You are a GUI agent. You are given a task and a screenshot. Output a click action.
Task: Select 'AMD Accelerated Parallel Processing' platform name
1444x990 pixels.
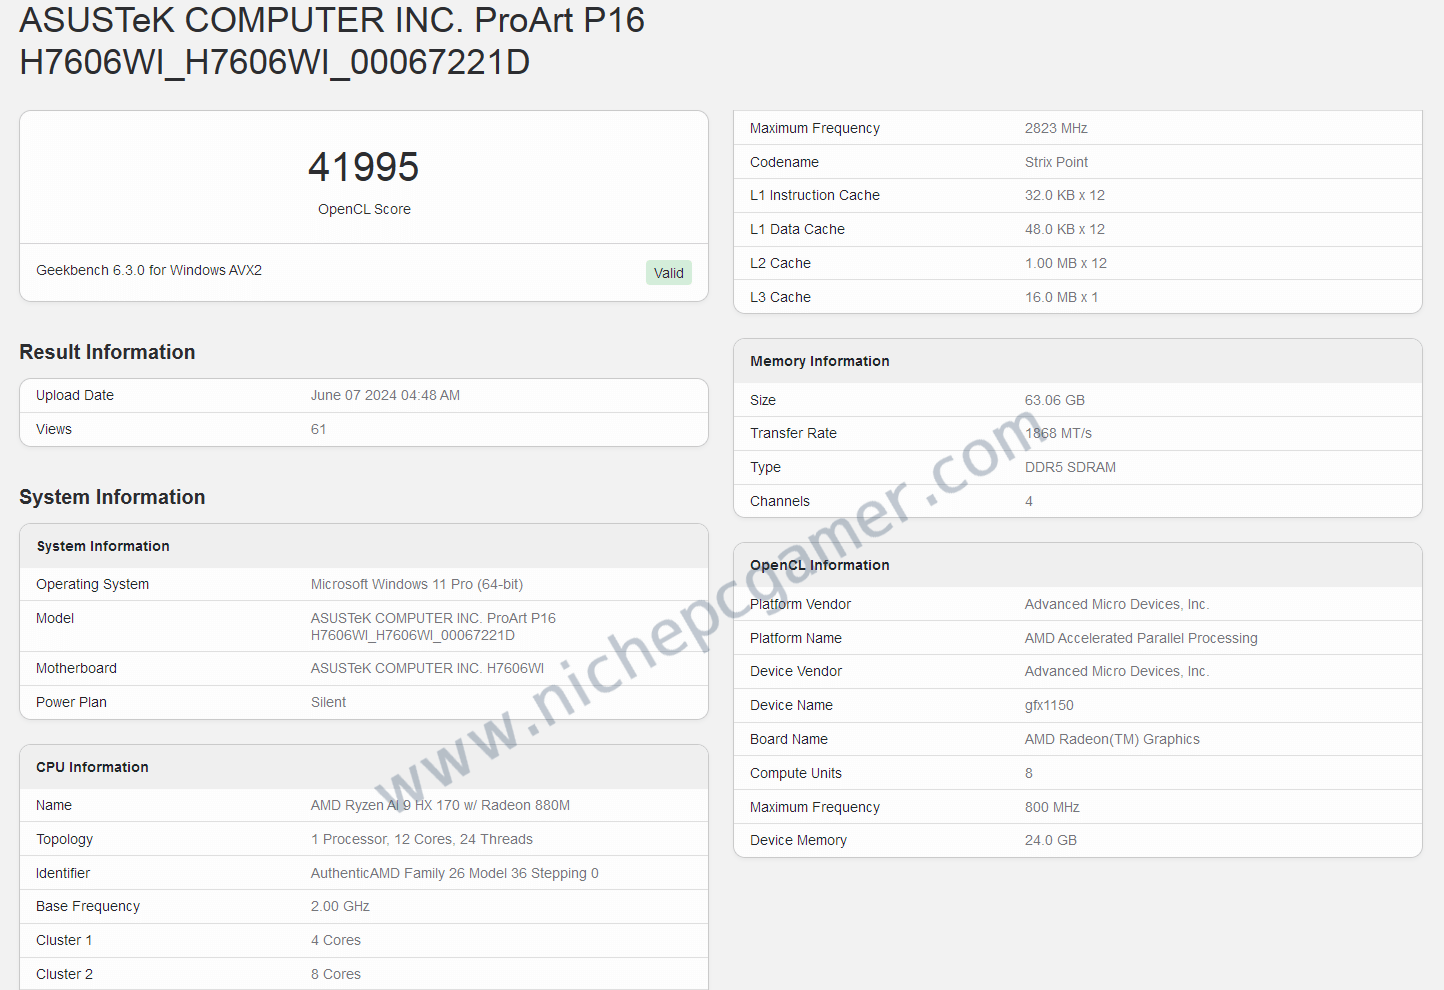click(x=1141, y=638)
